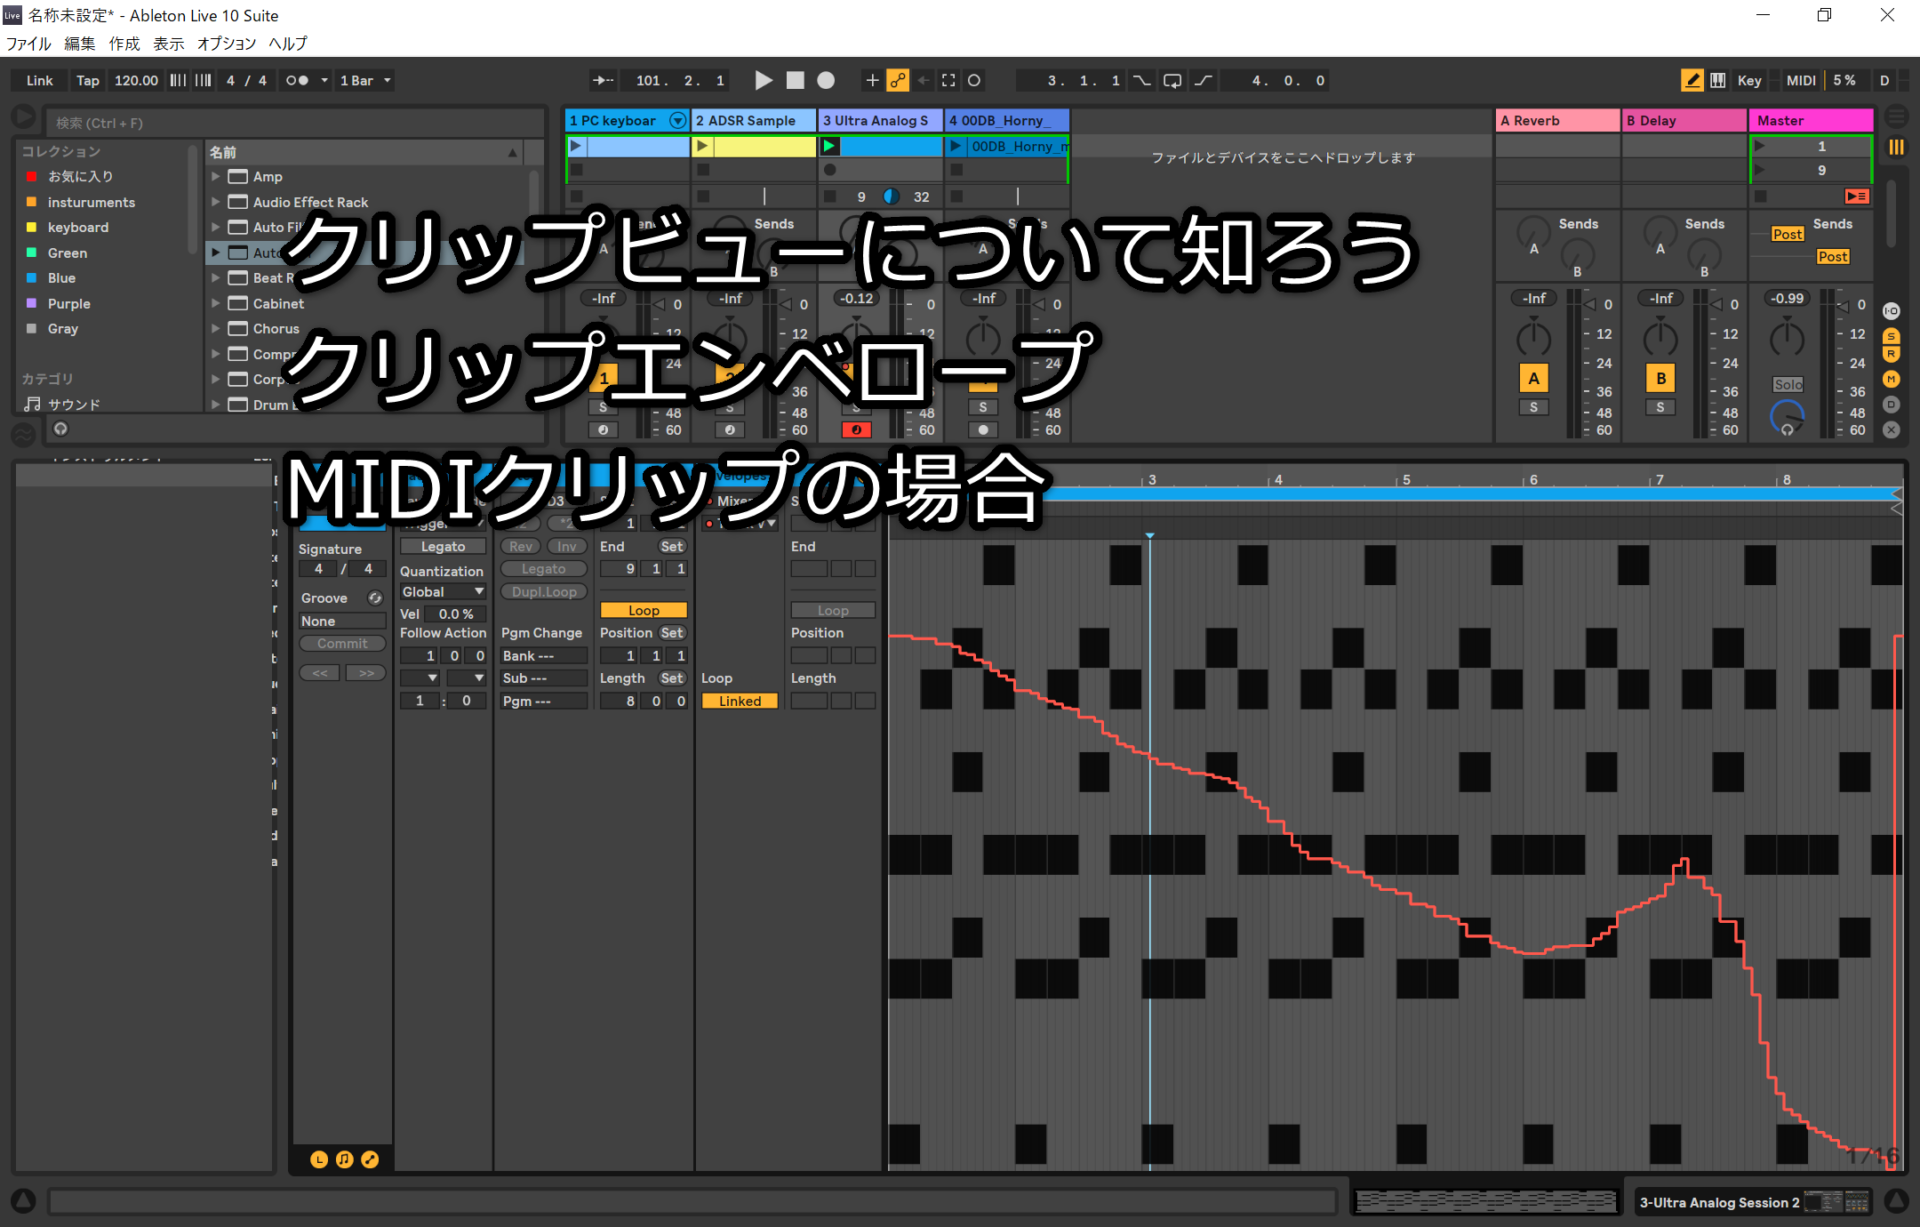Toggle the Linked envelope button
The image size is (1920, 1227).
click(739, 701)
